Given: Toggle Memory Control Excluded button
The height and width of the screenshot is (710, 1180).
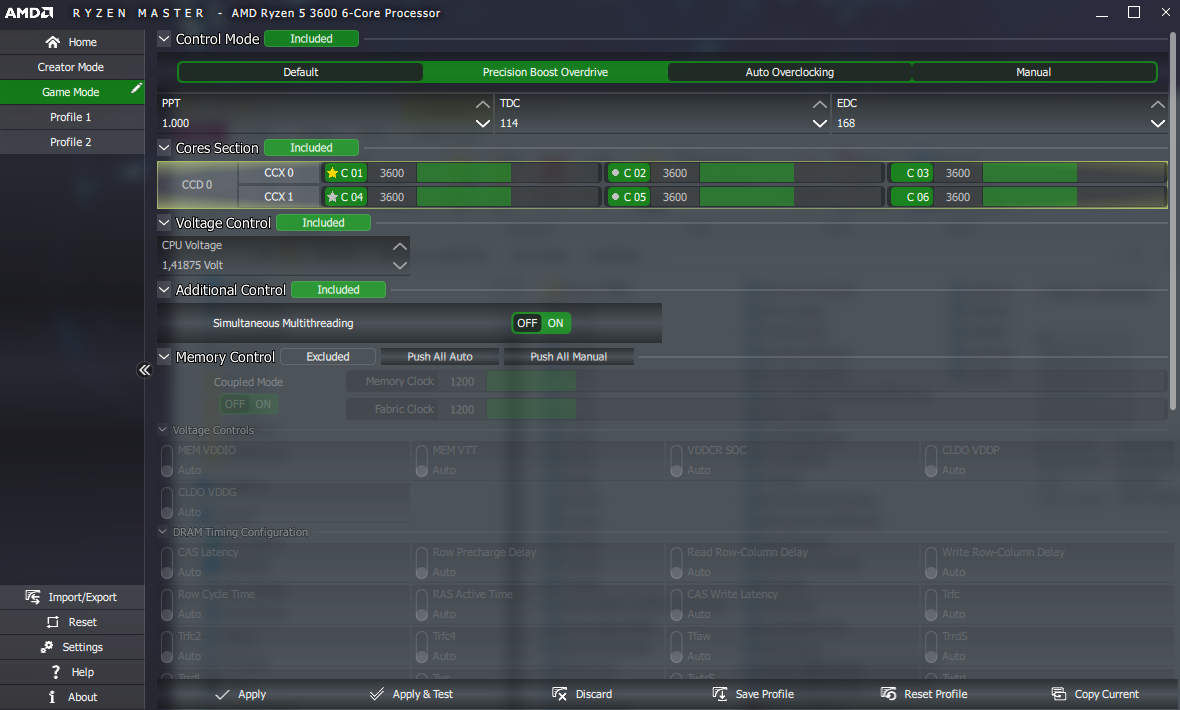Looking at the screenshot, I should (328, 357).
